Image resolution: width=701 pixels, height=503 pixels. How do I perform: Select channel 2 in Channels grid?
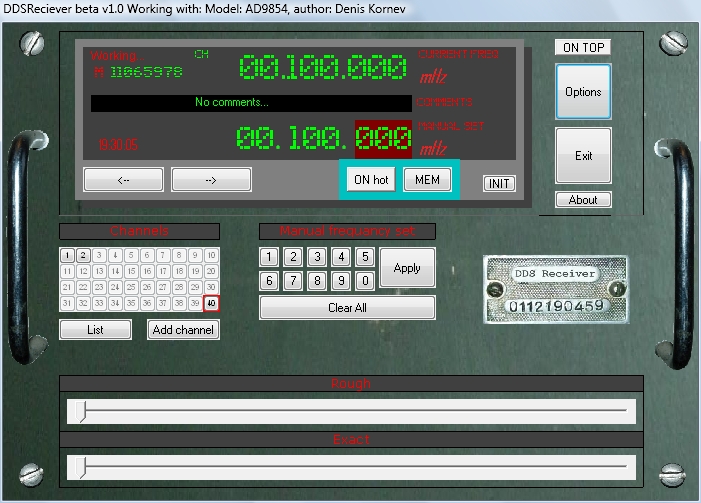pyautogui.click(x=83, y=255)
